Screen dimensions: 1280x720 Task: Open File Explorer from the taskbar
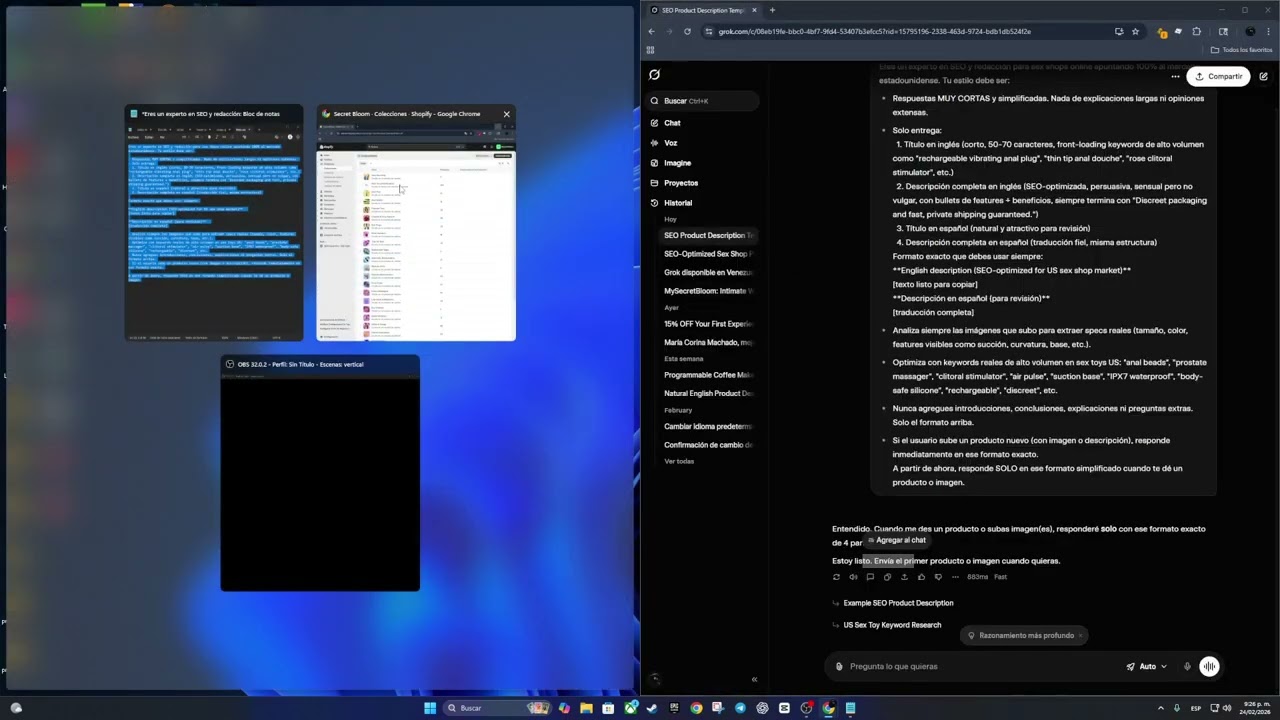(x=586, y=708)
